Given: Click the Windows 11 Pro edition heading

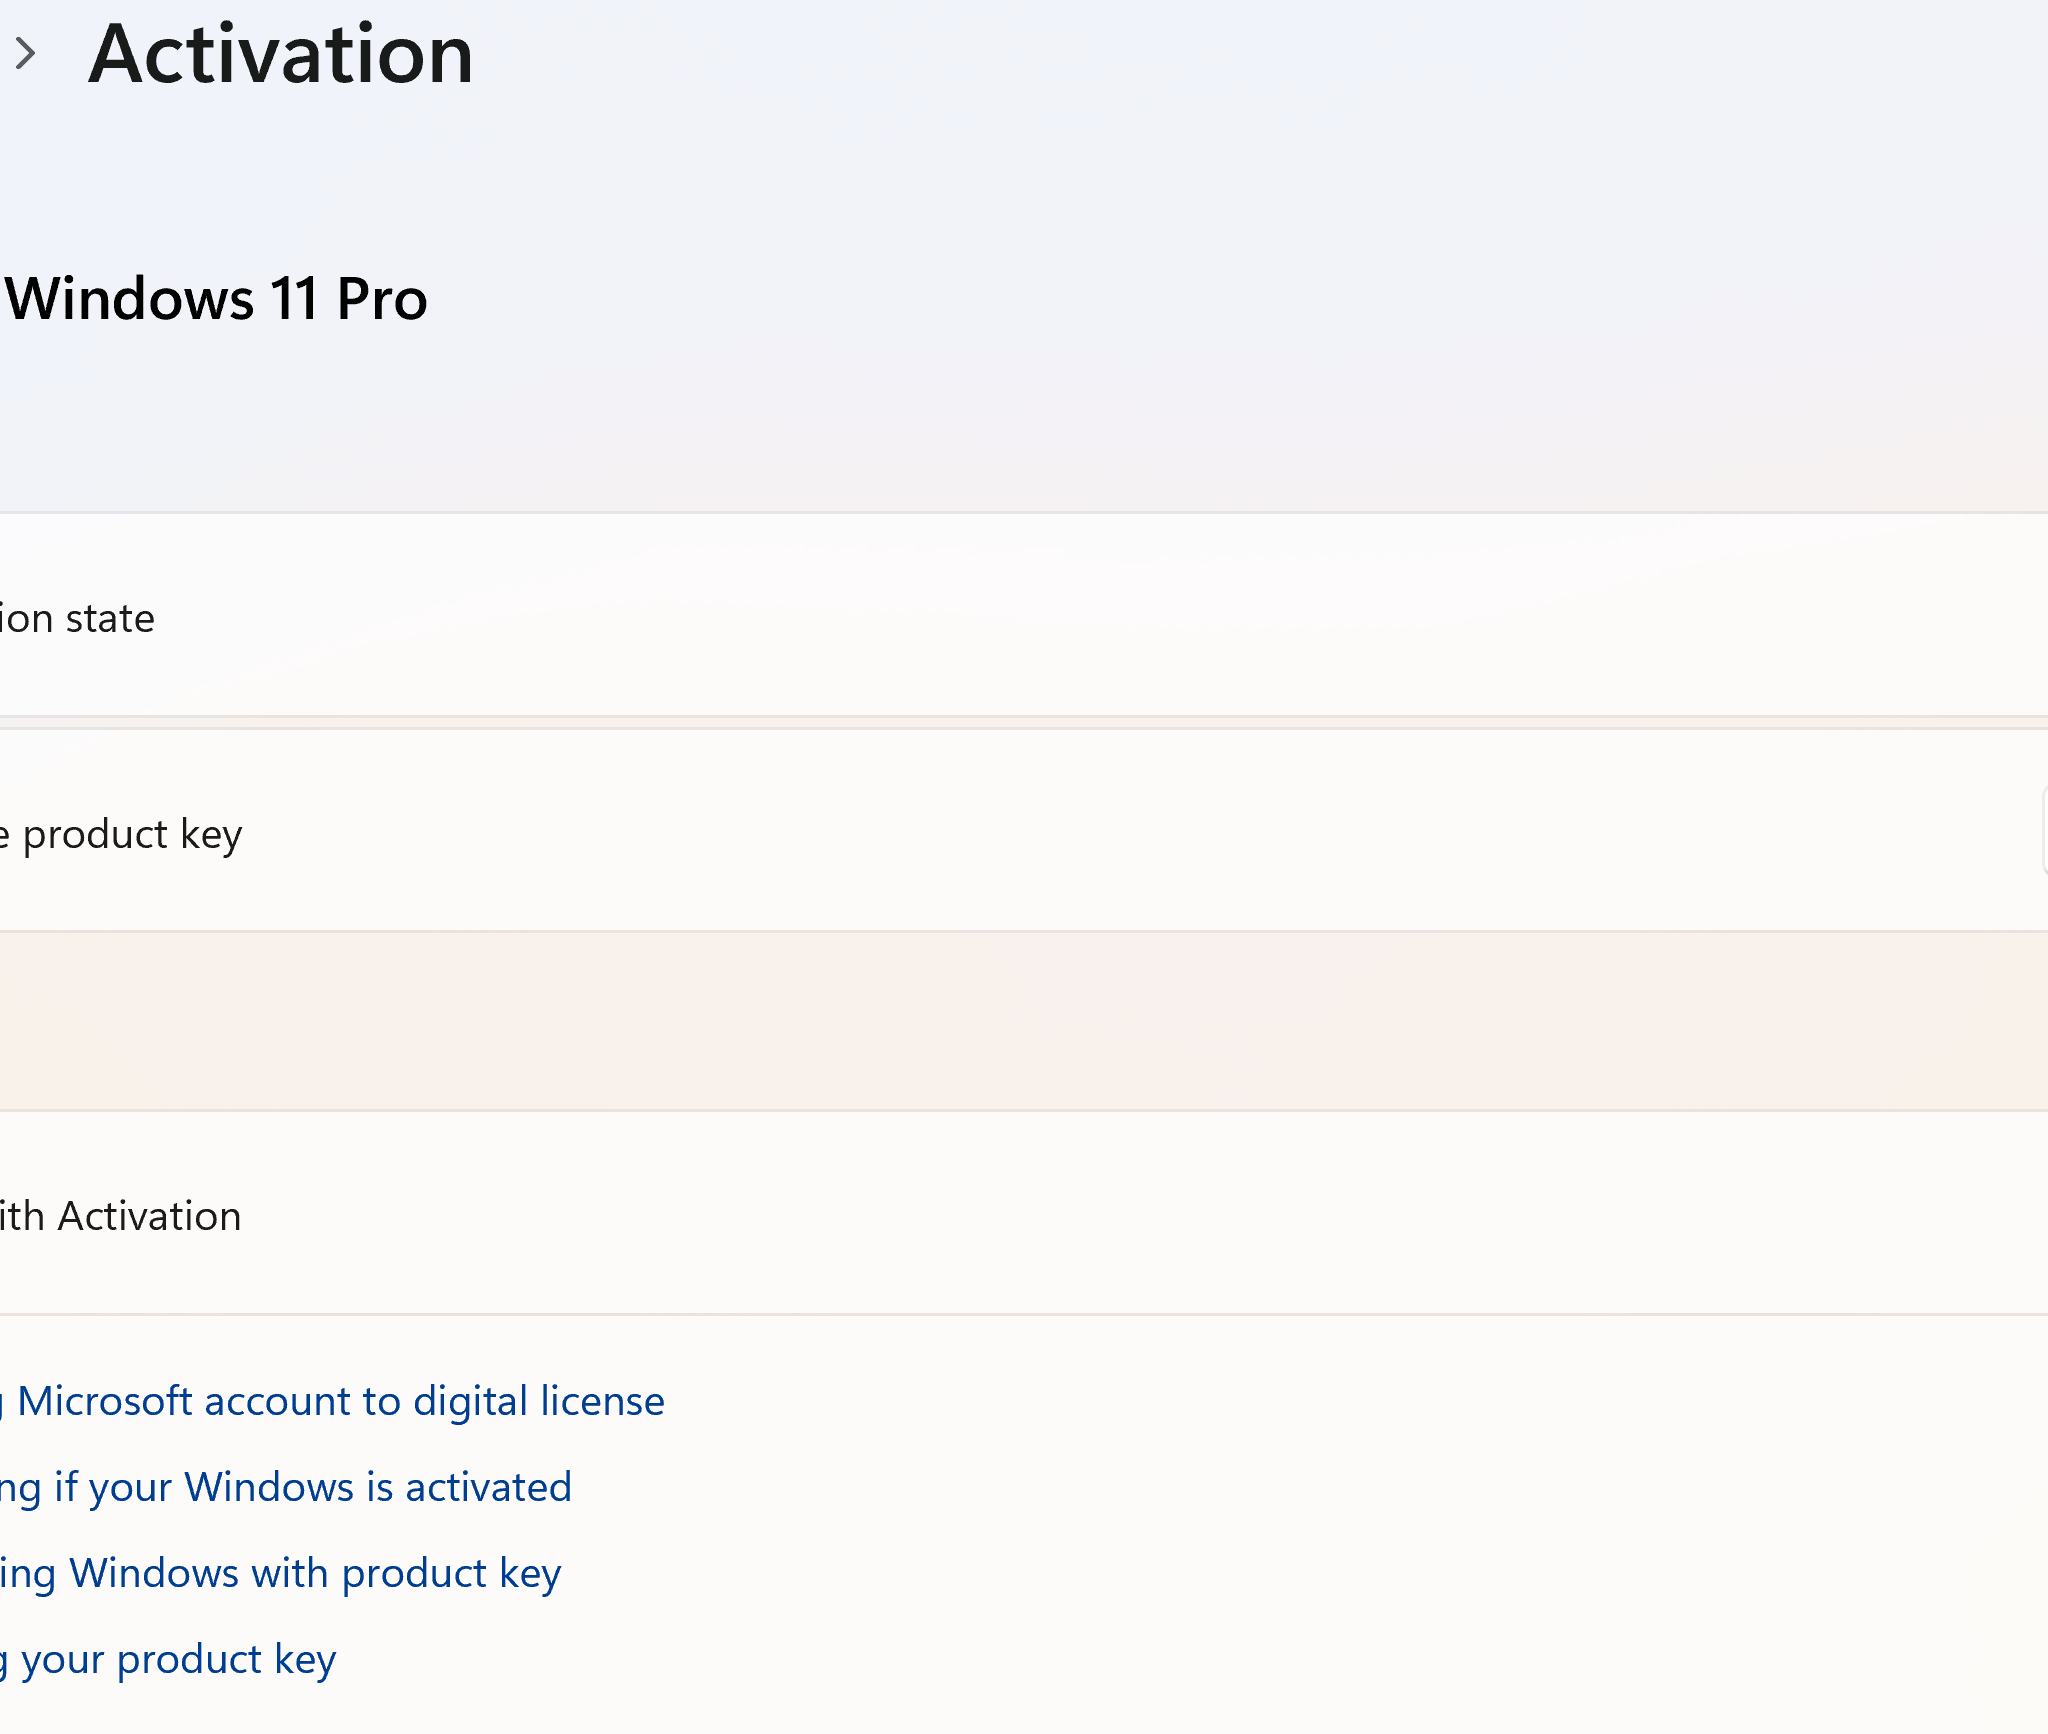Looking at the screenshot, I should pos(216,298).
